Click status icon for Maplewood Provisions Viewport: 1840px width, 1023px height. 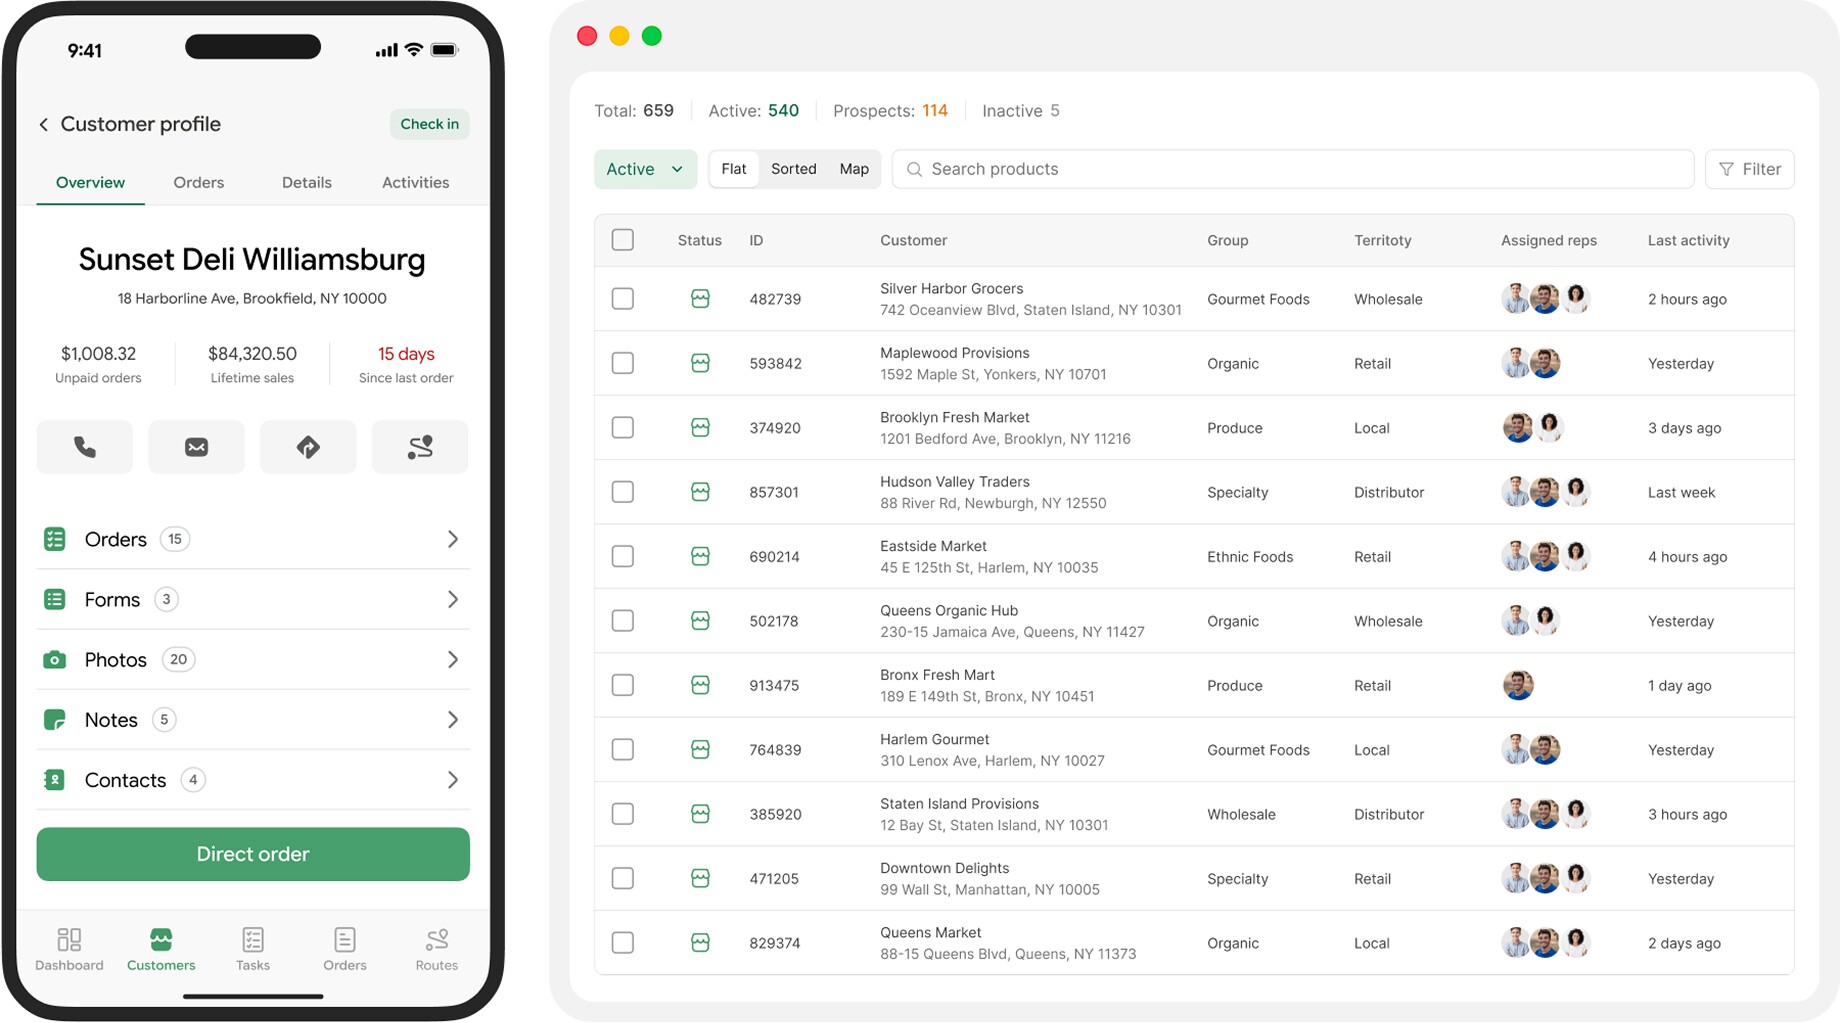pyautogui.click(x=700, y=363)
